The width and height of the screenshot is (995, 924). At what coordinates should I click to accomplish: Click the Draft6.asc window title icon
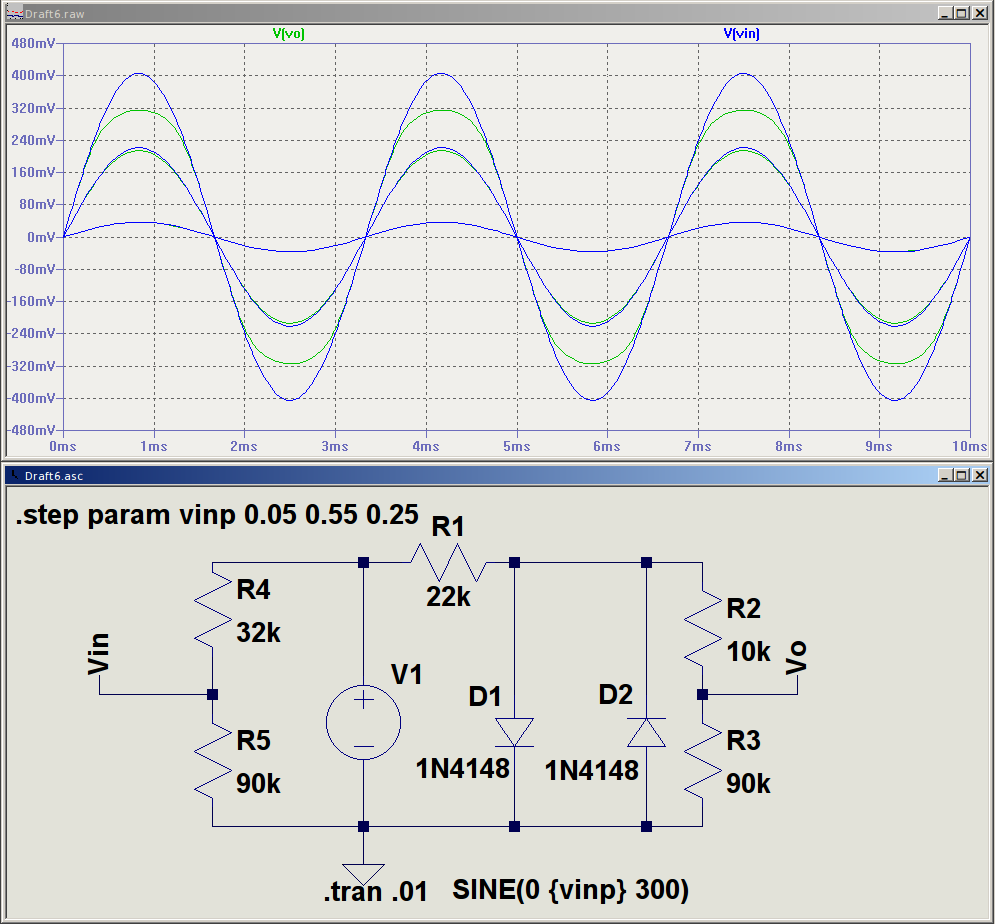click(14, 475)
